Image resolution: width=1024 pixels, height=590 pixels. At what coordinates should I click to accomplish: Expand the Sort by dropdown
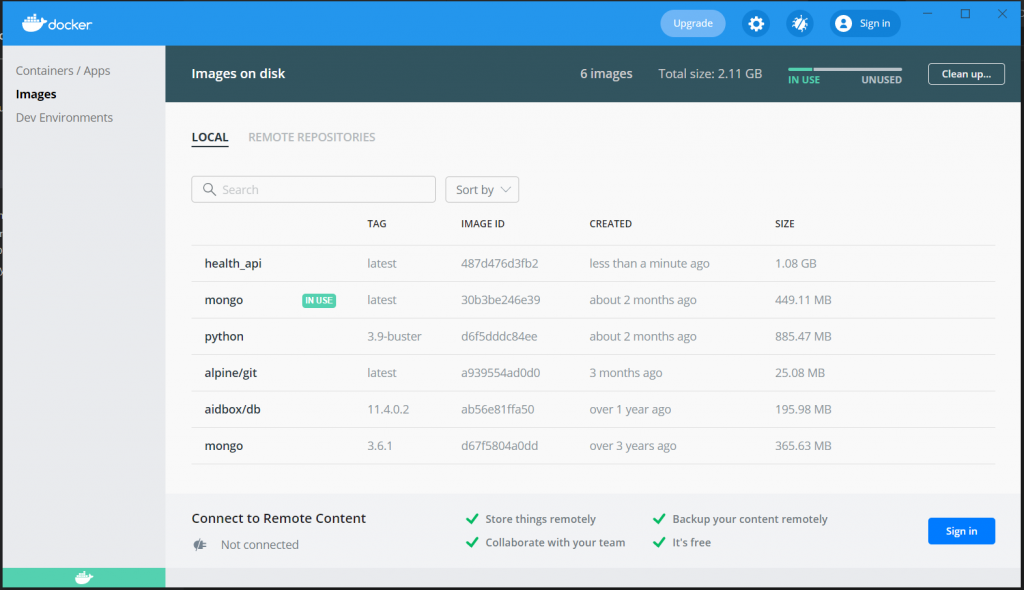pos(482,189)
